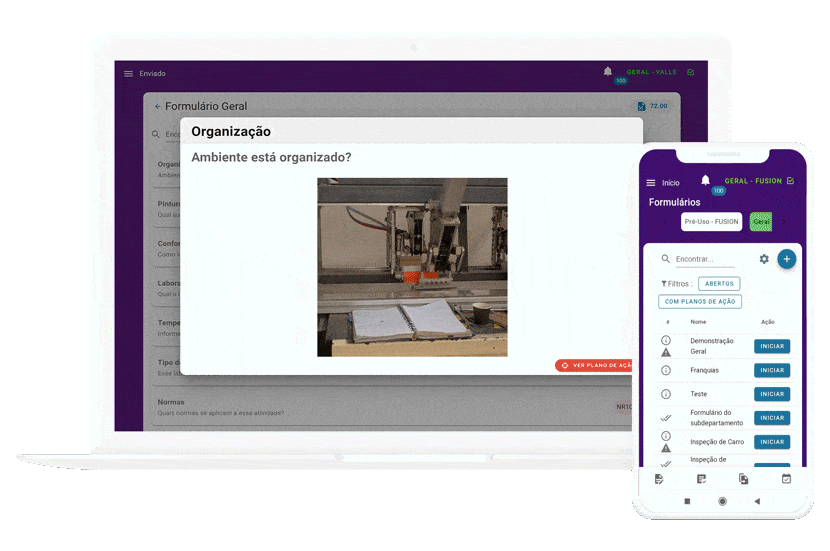Open the checklist icon in phone bottom bar
830x551 pixels.
tap(701, 479)
